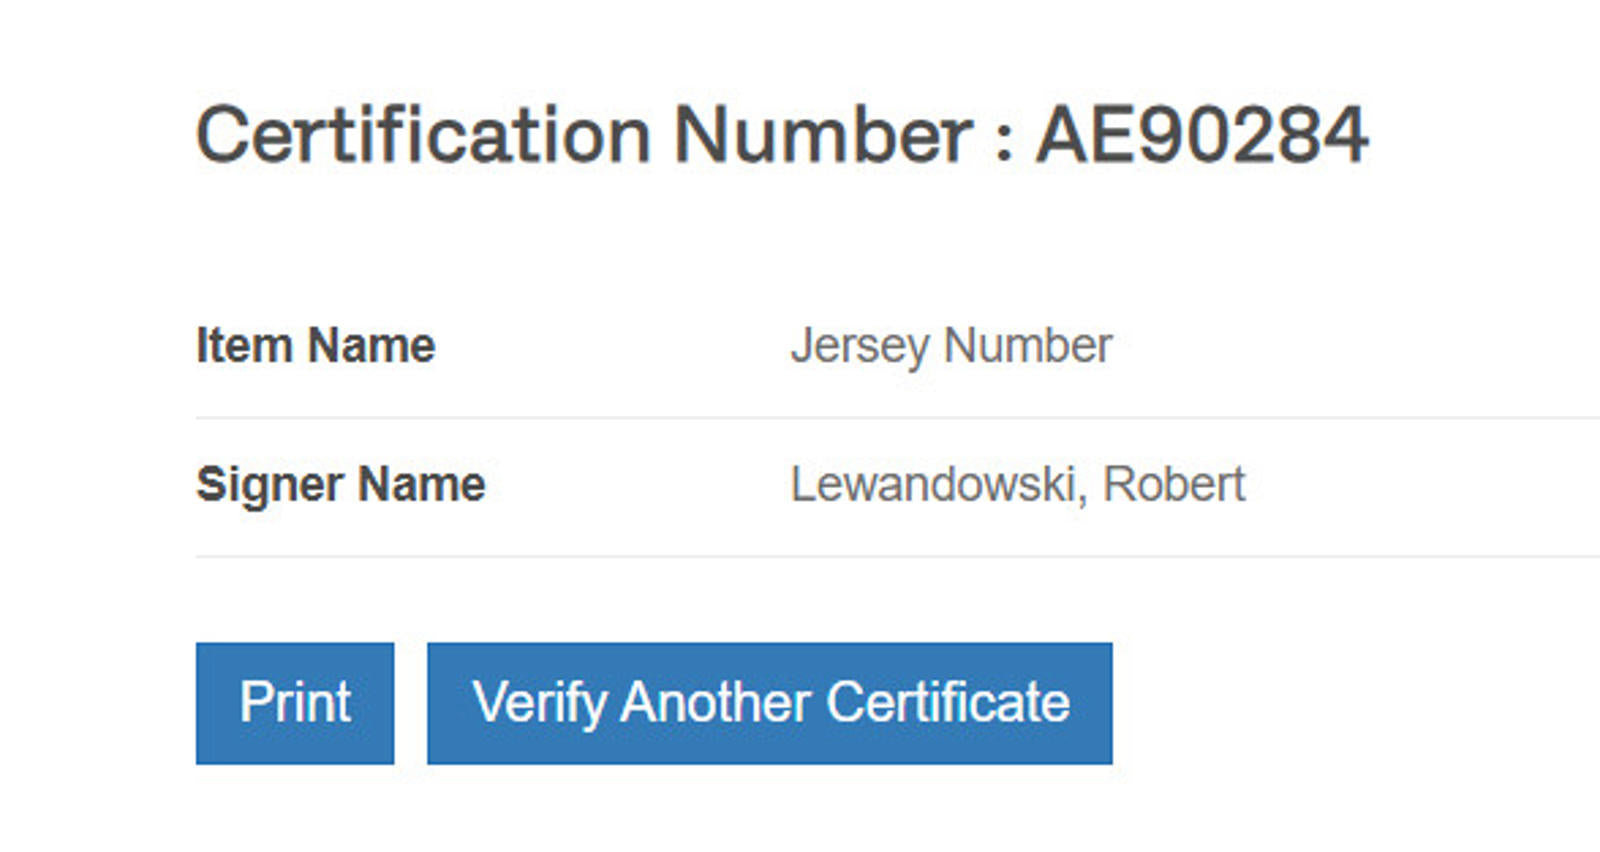
Task: Click the Lewandowski surname text
Action: click(934, 485)
